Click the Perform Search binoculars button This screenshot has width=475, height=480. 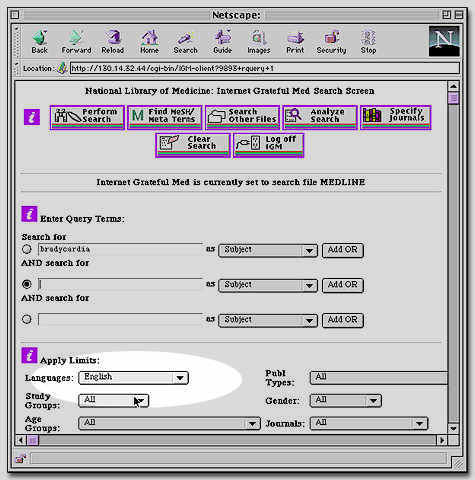pyautogui.click(x=87, y=117)
